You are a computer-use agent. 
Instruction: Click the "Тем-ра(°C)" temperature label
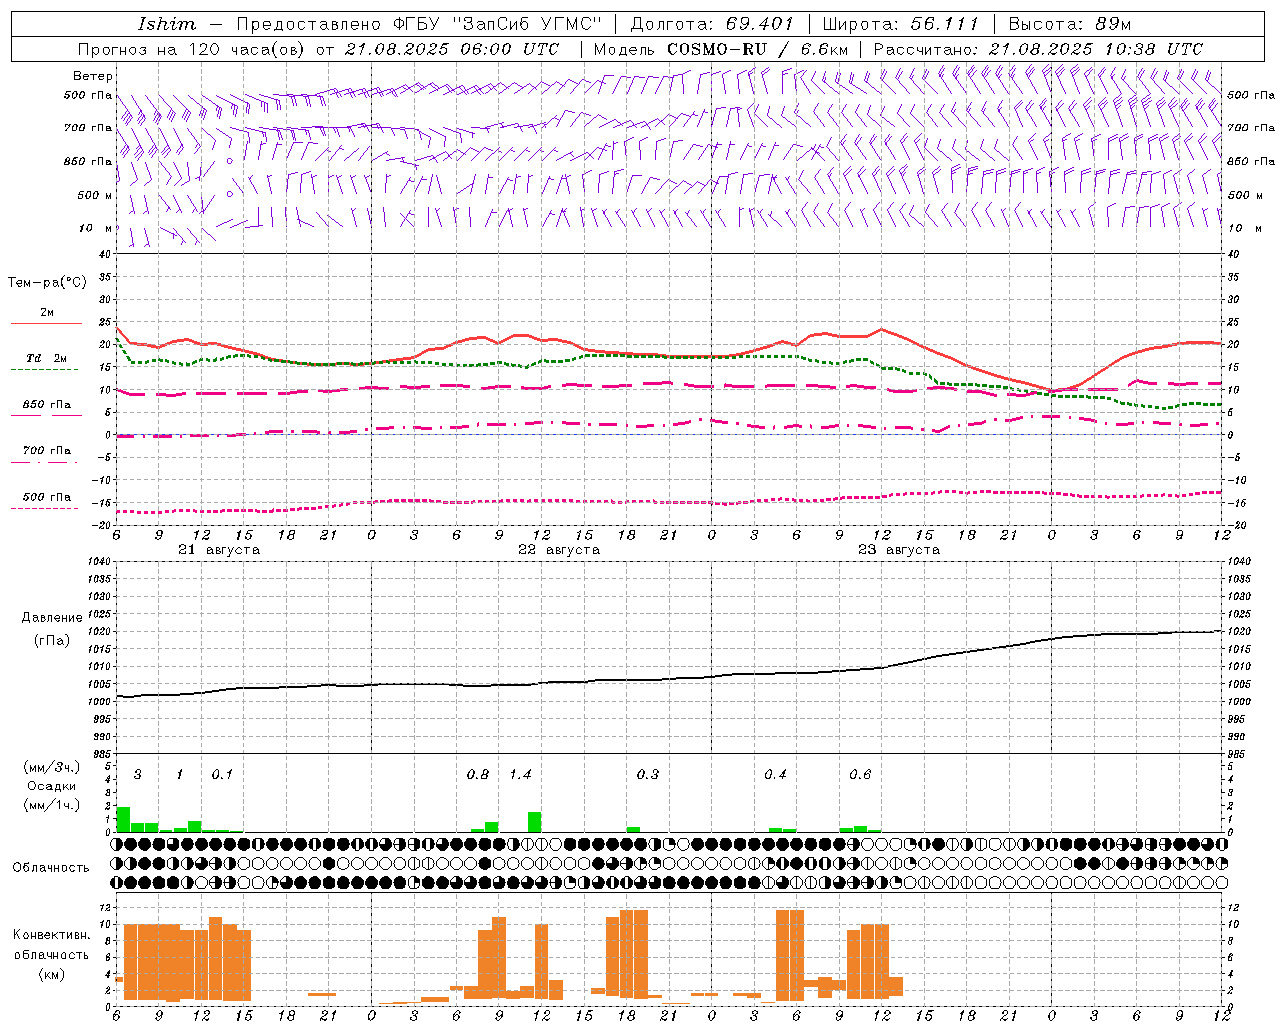(47, 283)
